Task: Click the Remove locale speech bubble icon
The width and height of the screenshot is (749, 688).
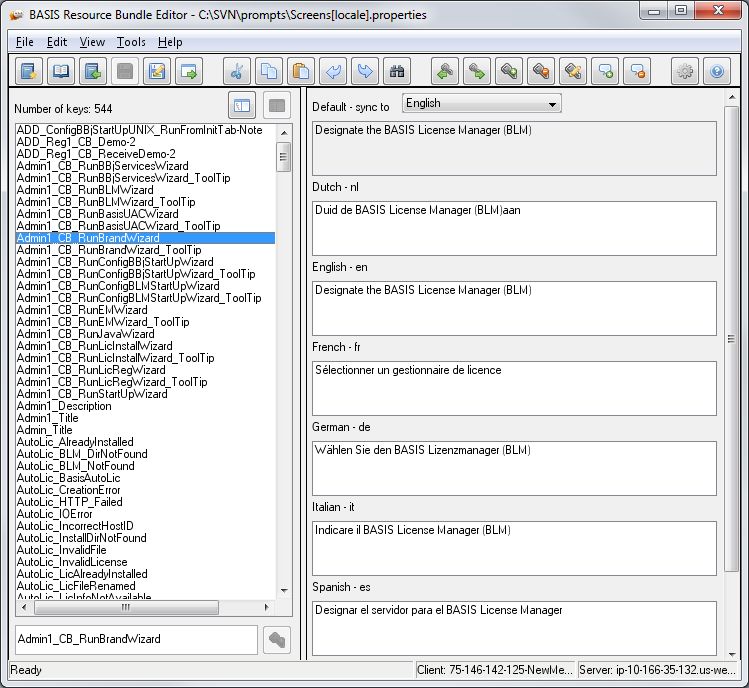Action: point(637,72)
